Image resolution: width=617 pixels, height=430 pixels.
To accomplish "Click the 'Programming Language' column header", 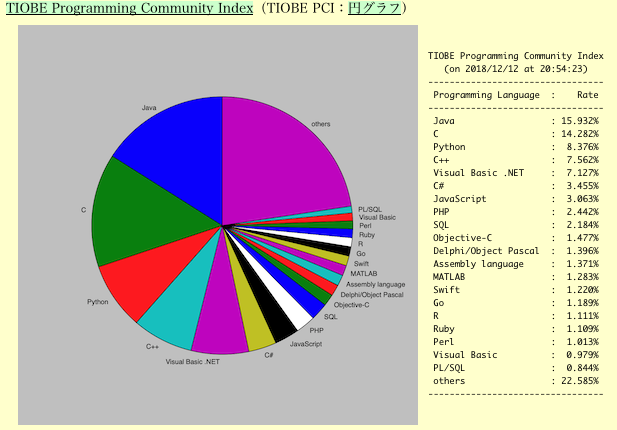I will click(x=486, y=95).
